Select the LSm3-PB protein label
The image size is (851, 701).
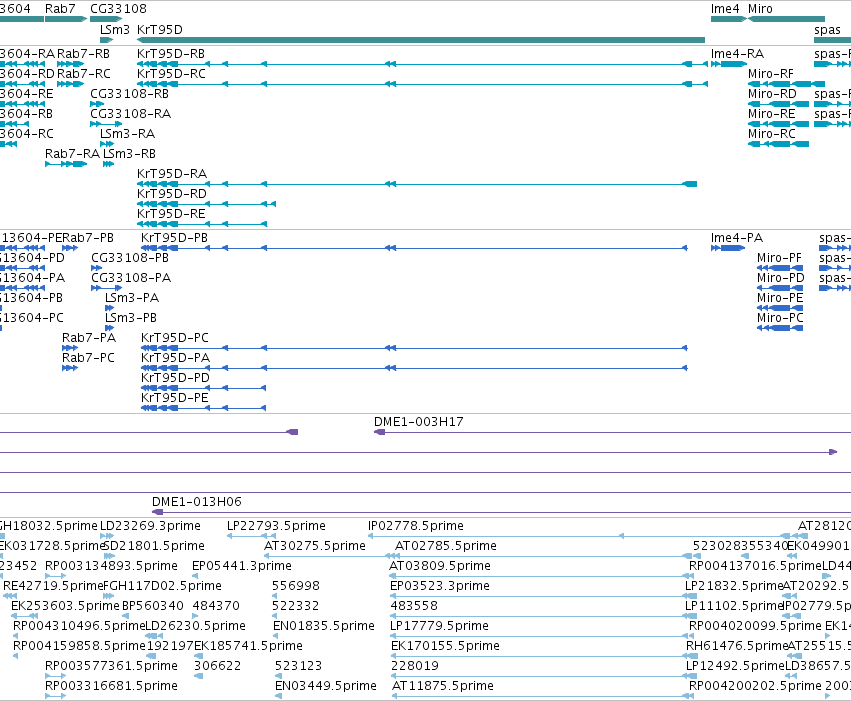click(x=131, y=318)
